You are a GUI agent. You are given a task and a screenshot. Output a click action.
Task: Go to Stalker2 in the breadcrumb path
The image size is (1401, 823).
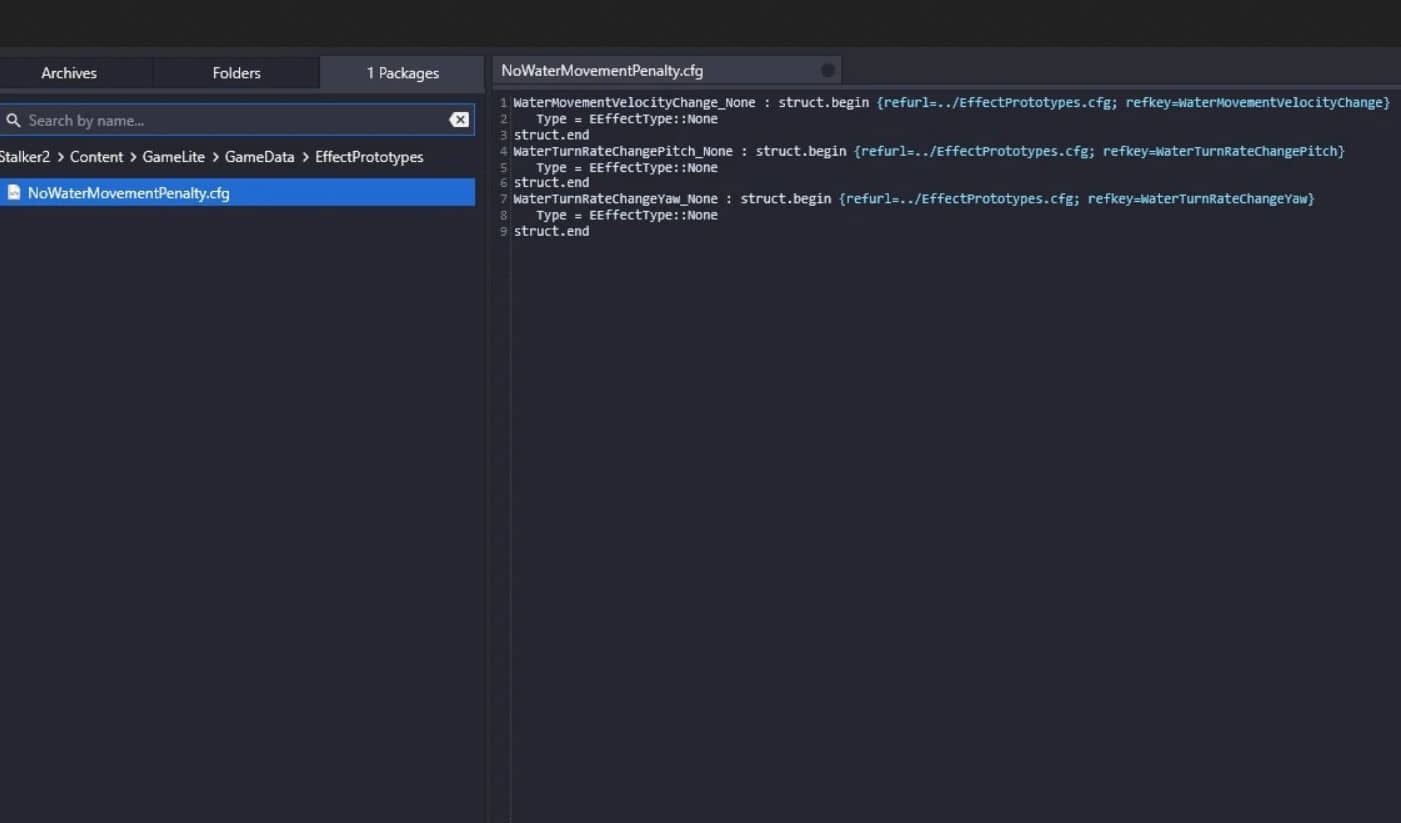[24, 157]
